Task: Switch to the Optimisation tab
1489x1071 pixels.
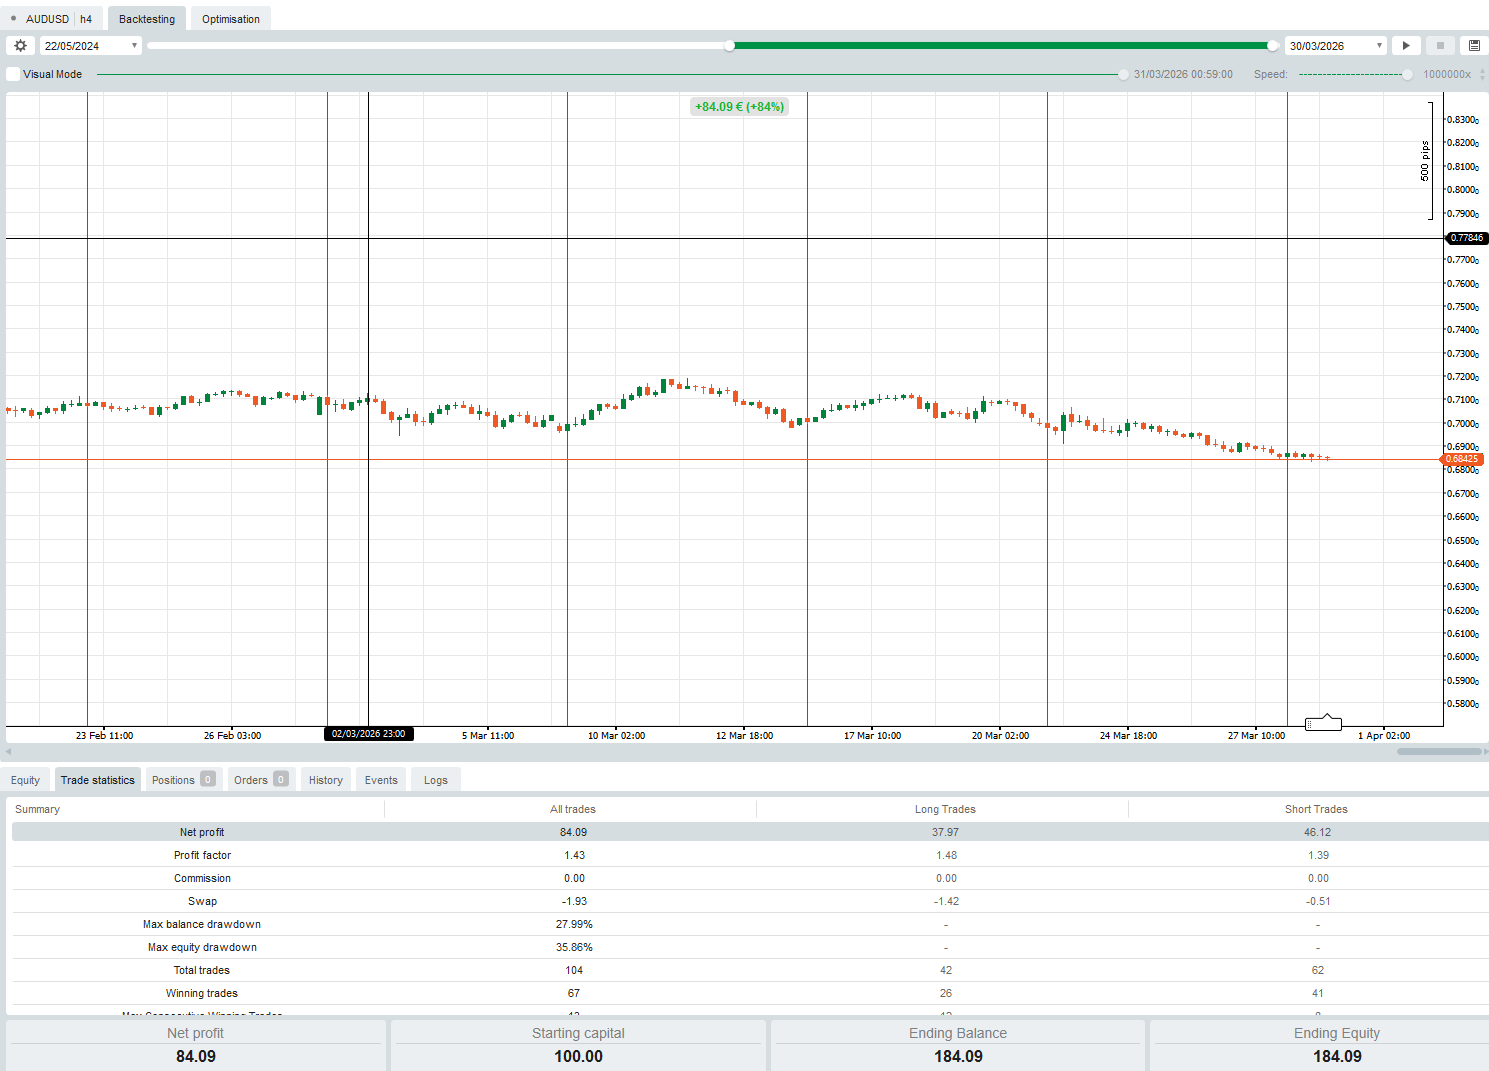Action: point(230,18)
